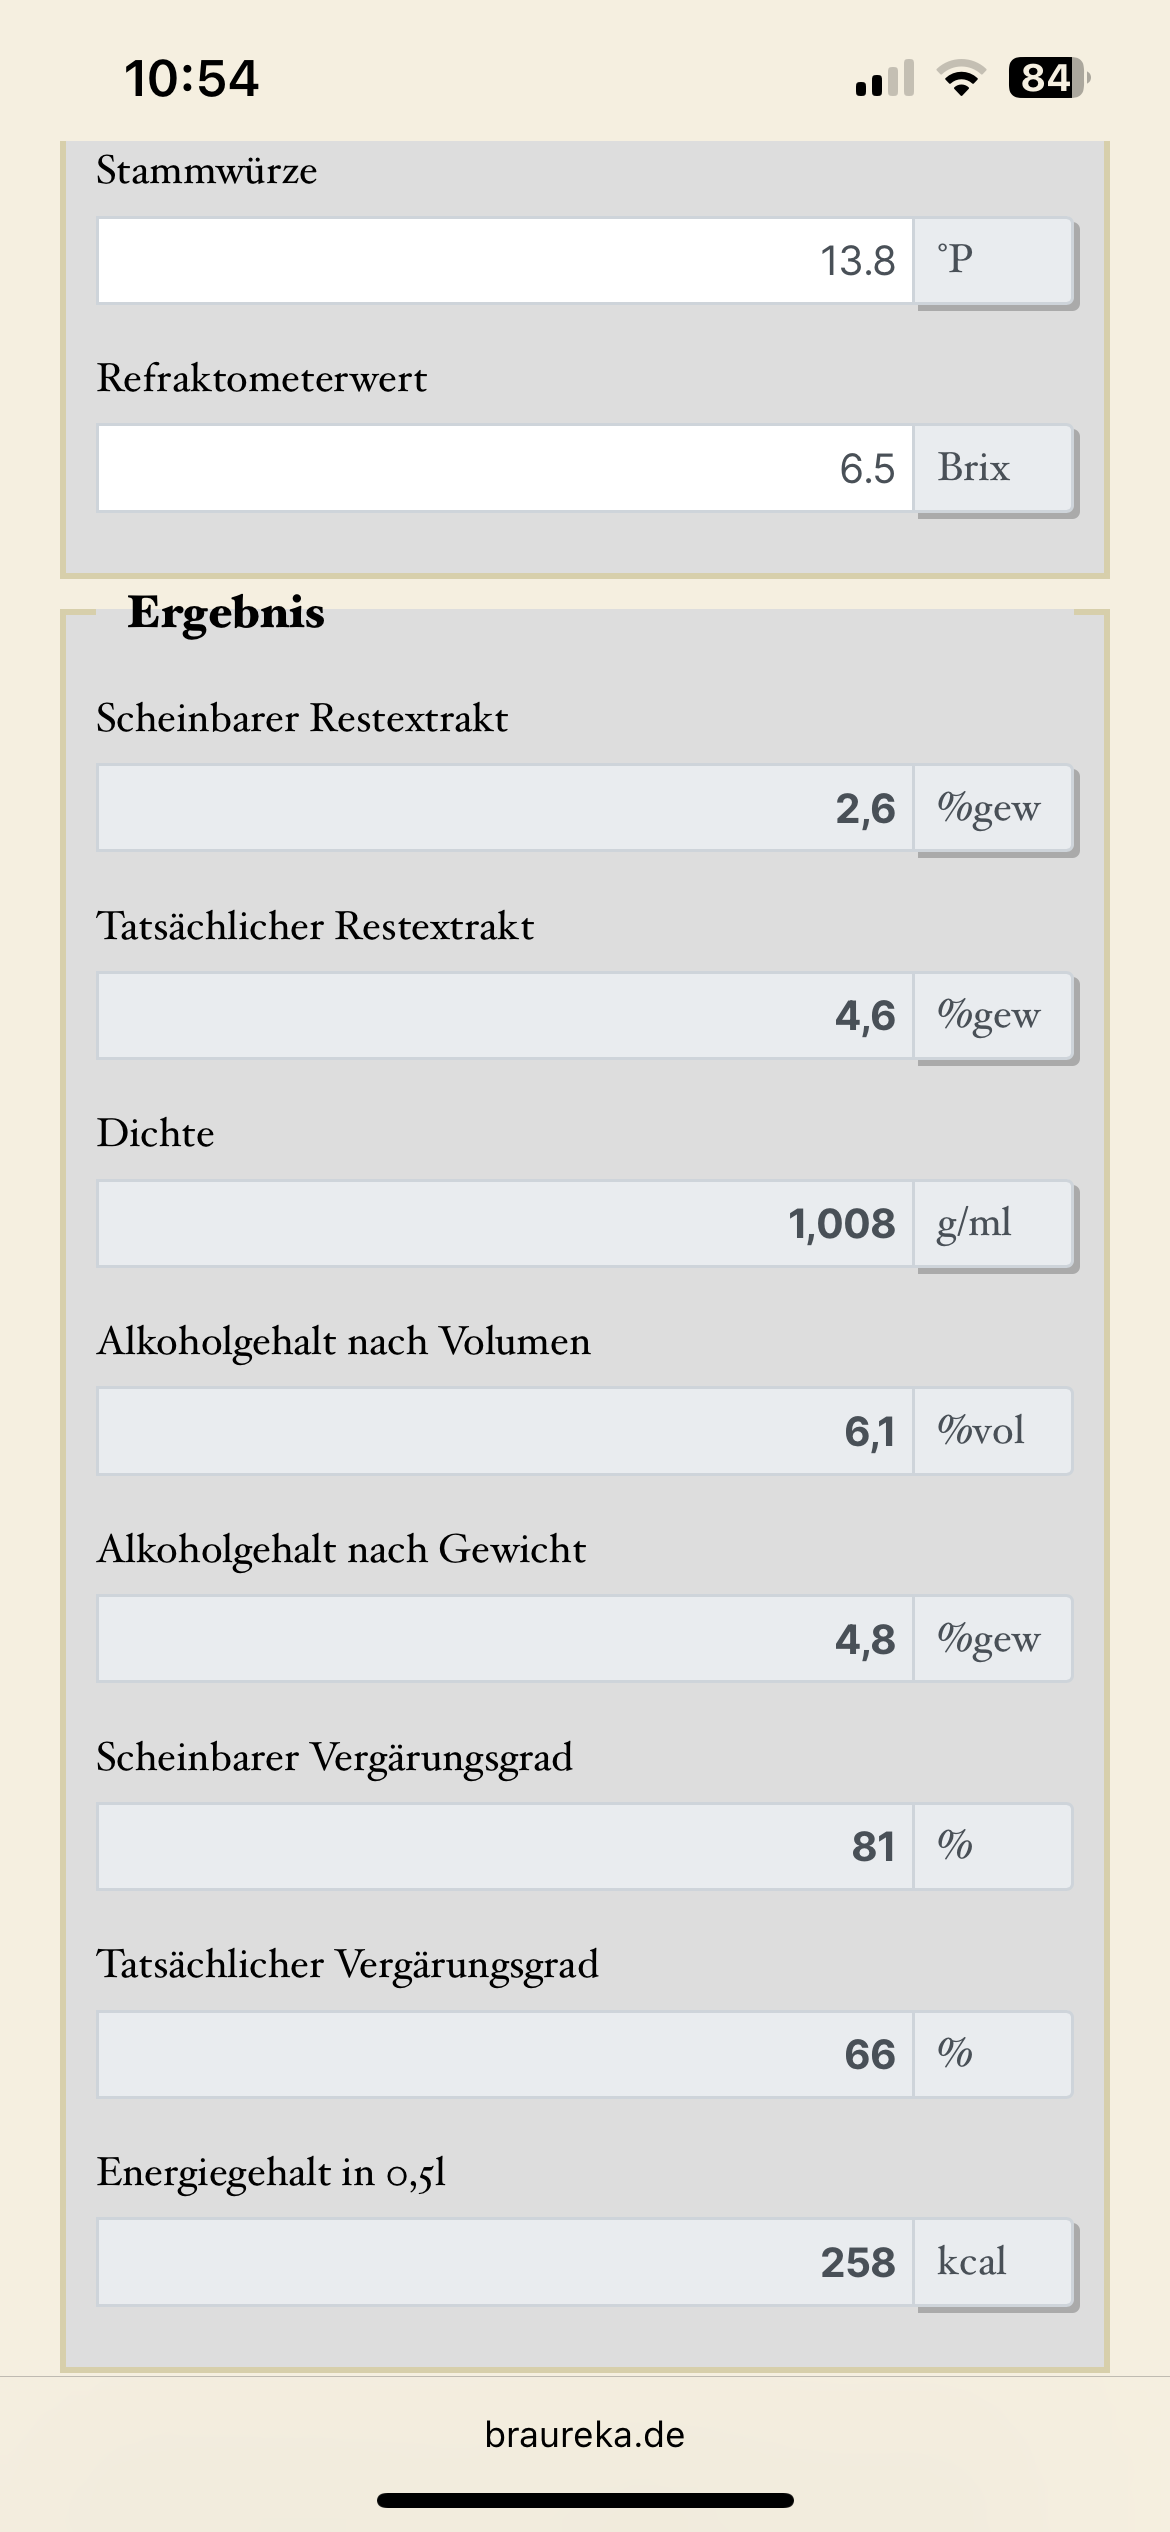Tap the braureka.de address bar
1170x2532 pixels.
[x=585, y=2435]
